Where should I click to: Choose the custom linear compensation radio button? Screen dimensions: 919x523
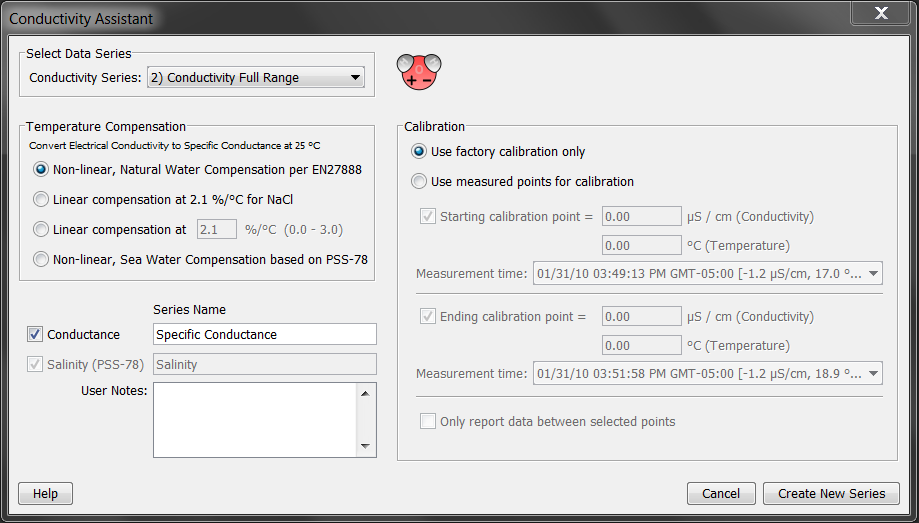tap(41, 229)
